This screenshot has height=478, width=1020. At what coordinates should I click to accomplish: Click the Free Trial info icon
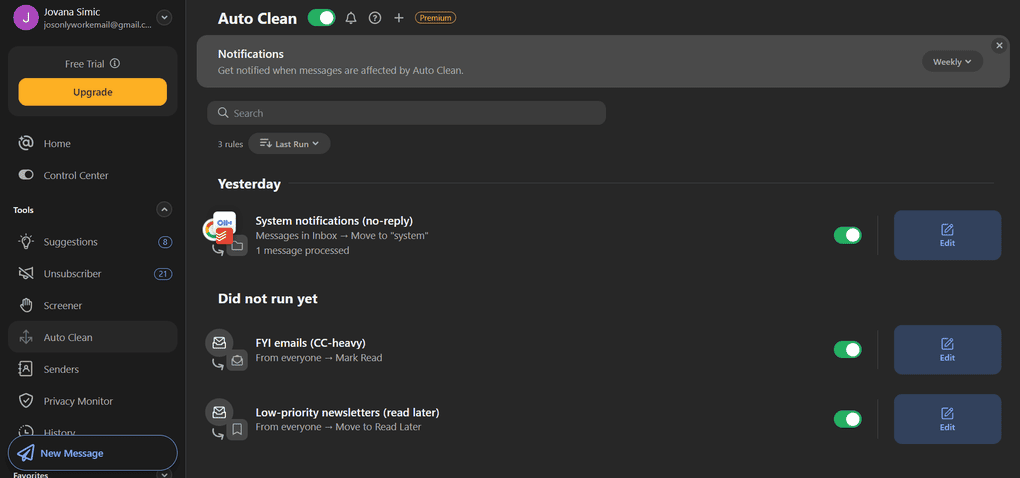[x=115, y=64]
